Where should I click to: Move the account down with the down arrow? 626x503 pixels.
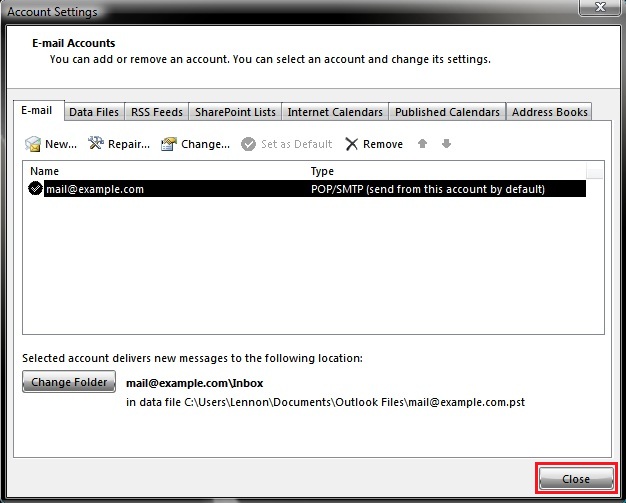(x=446, y=144)
